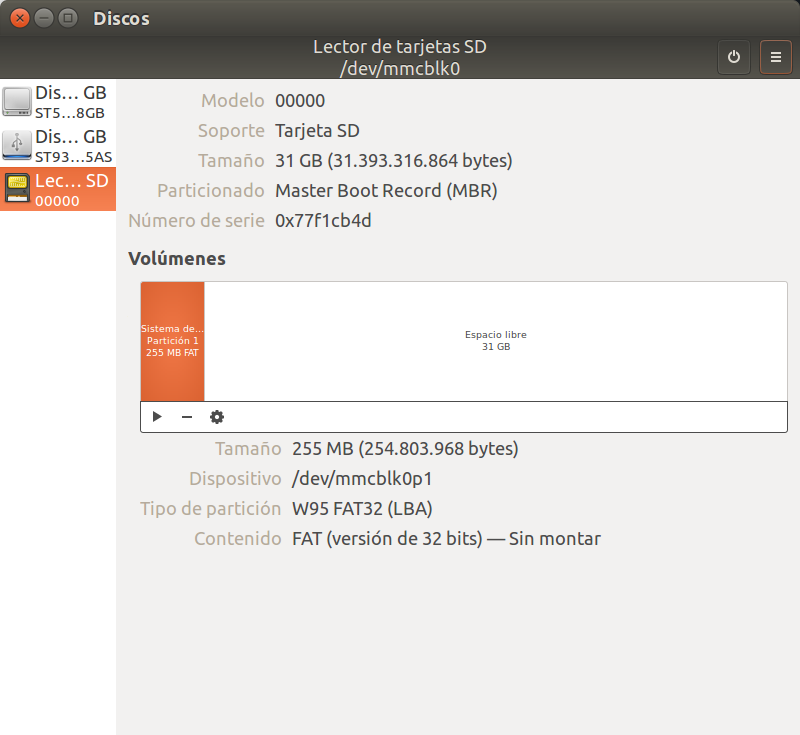Click the serial number 0x77f1cb4d

click(323, 221)
